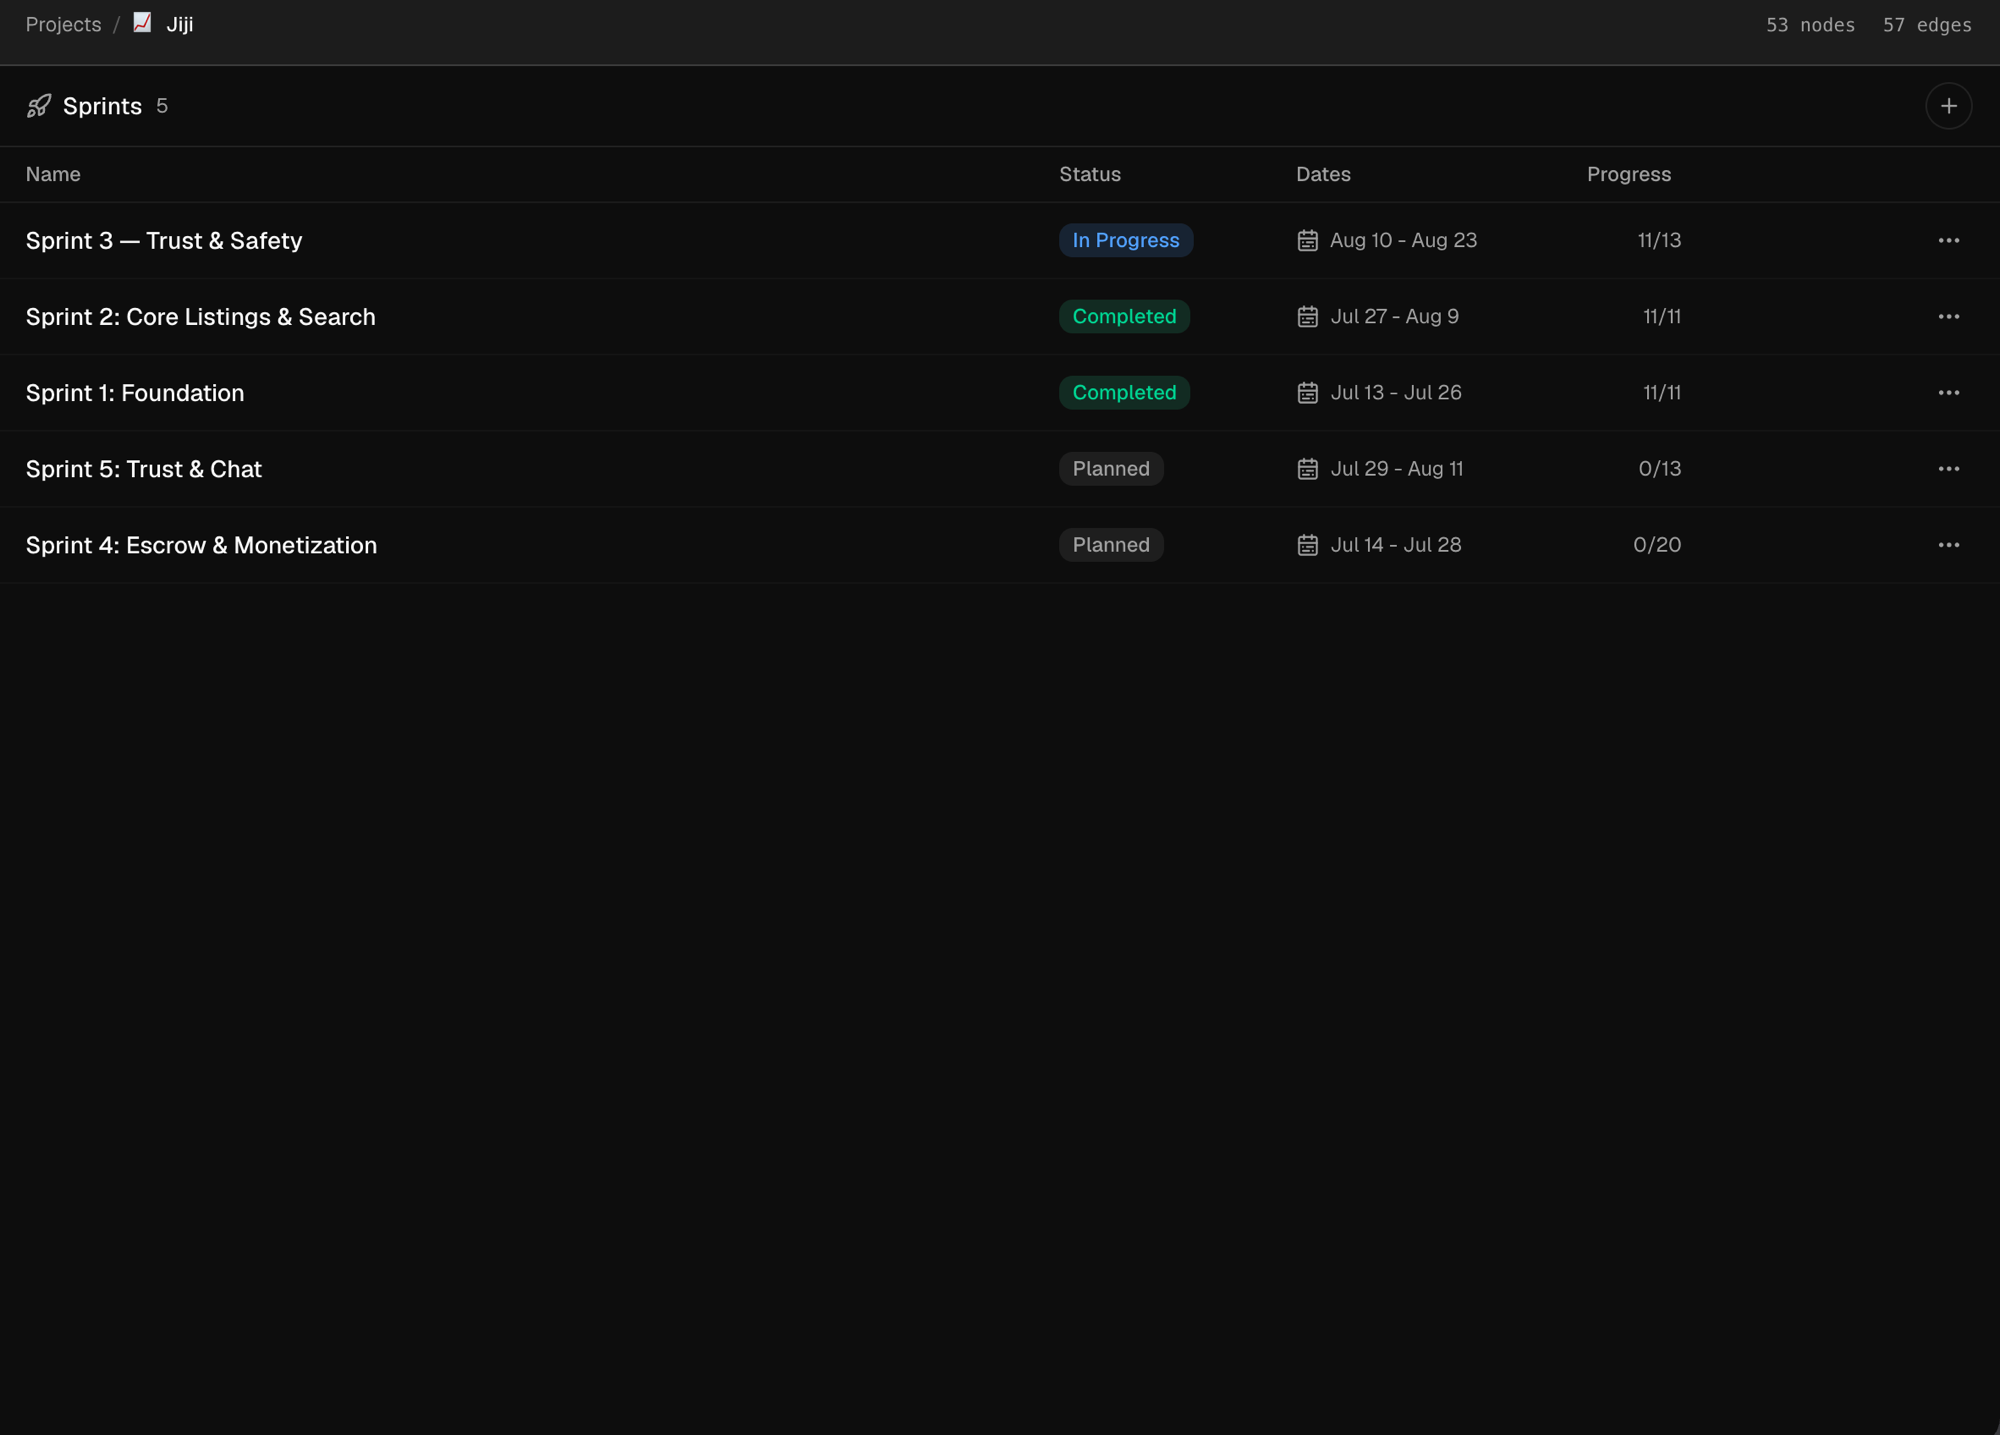Go back to Projects breadcrumb
The width and height of the screenshot is (2000, 1435).
click(x=63, y=24)
